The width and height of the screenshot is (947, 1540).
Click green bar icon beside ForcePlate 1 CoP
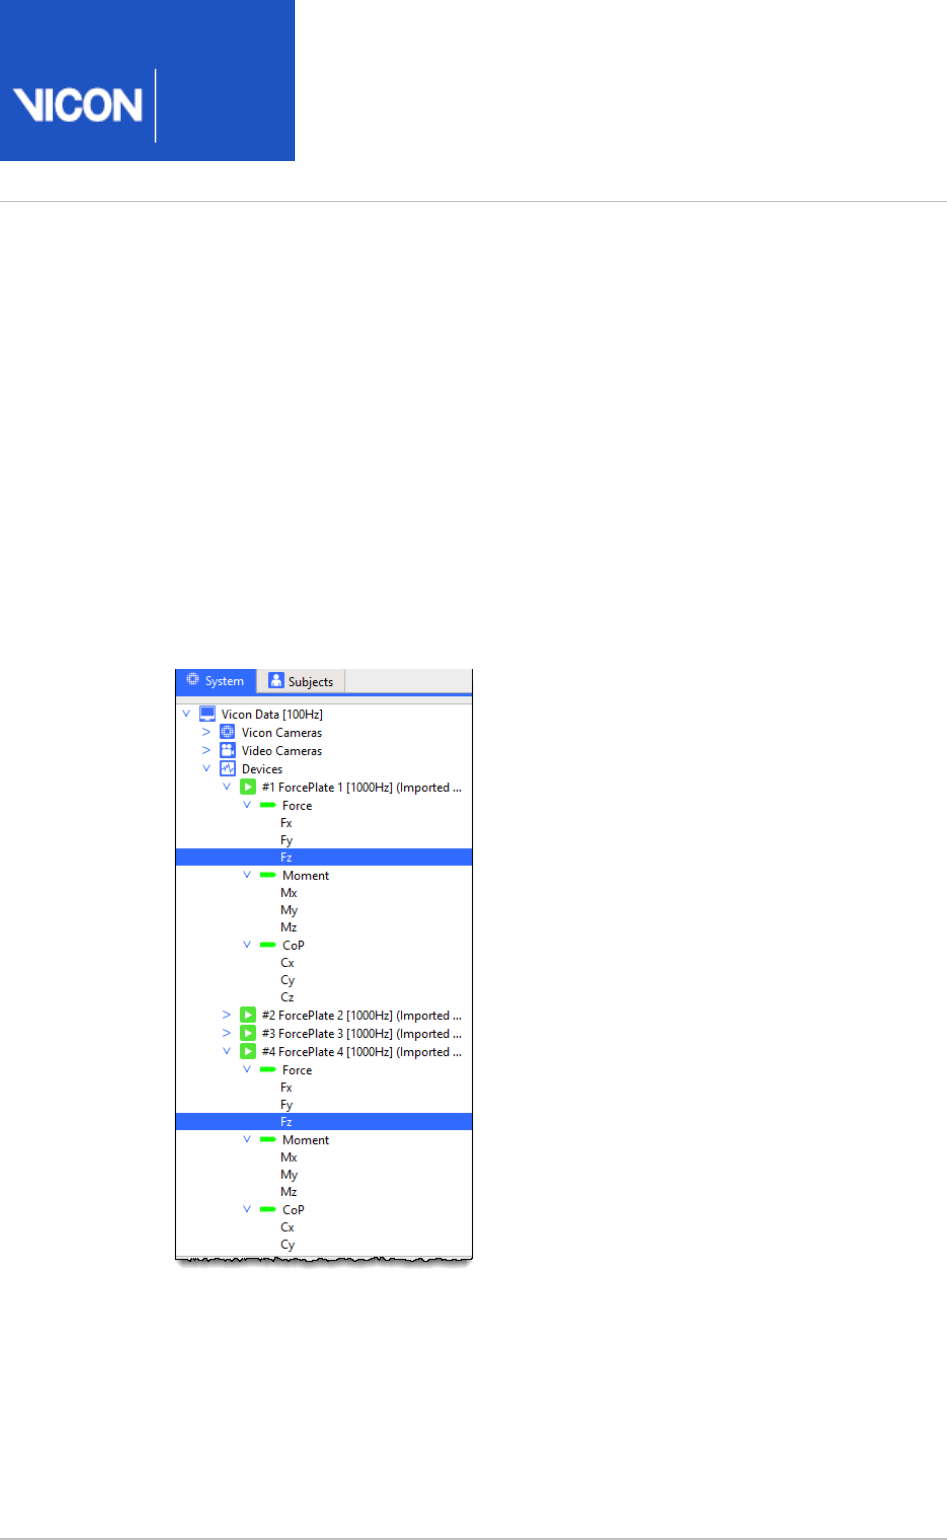tap(267, 945)
